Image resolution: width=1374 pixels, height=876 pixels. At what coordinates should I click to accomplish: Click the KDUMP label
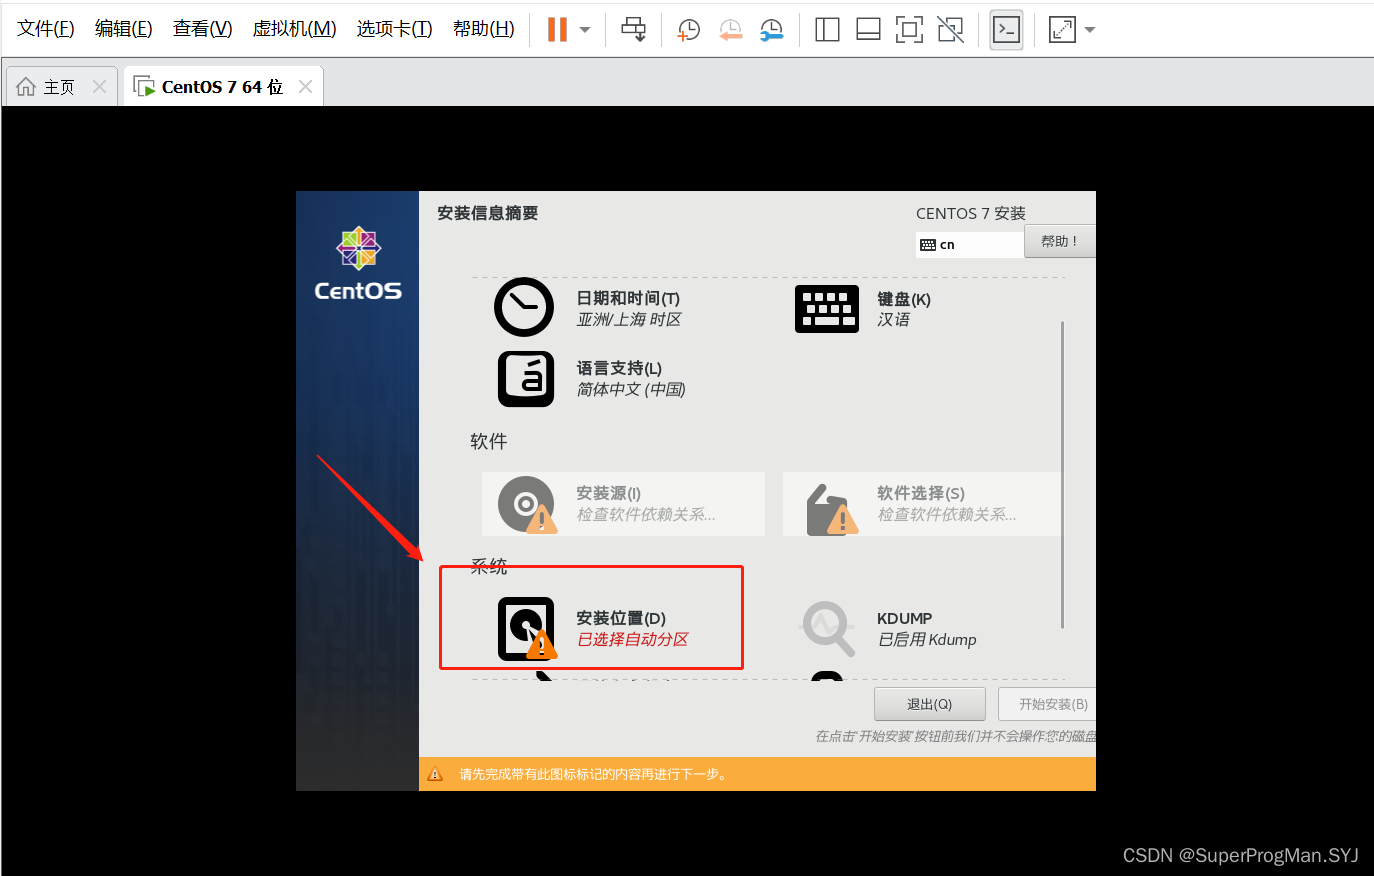(904, 618)
